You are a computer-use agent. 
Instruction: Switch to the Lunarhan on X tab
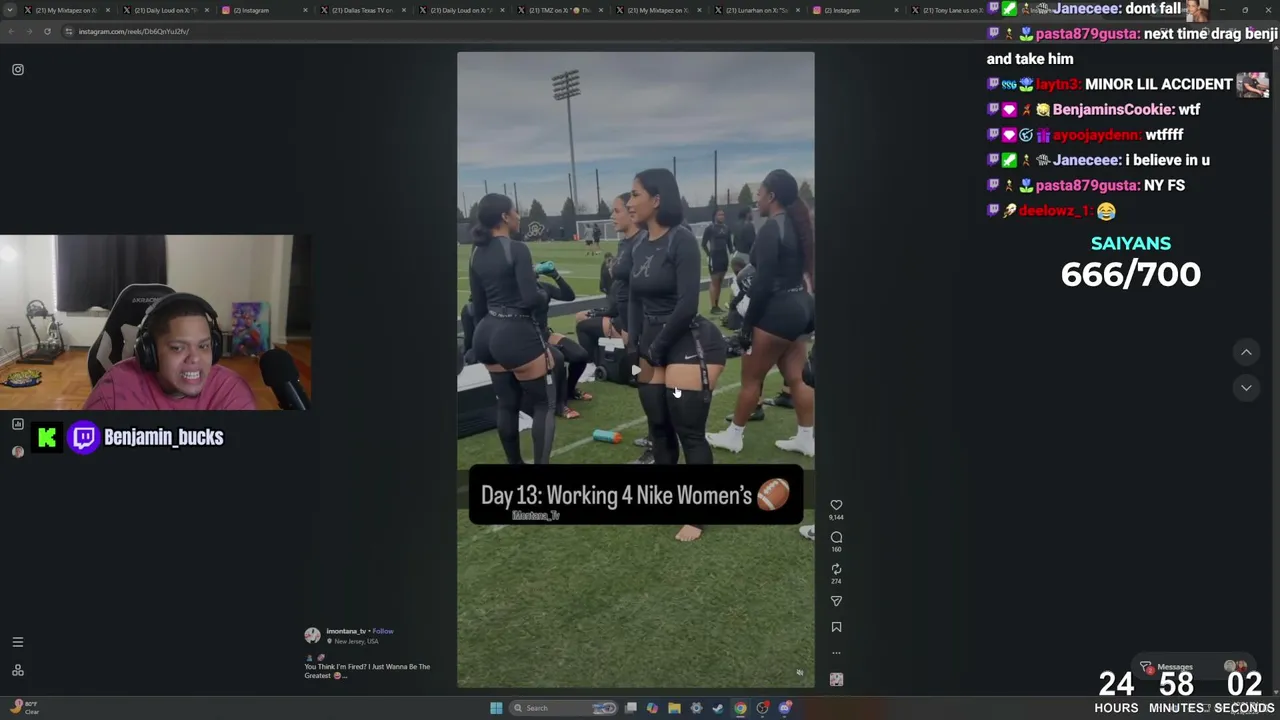[755, 10]
